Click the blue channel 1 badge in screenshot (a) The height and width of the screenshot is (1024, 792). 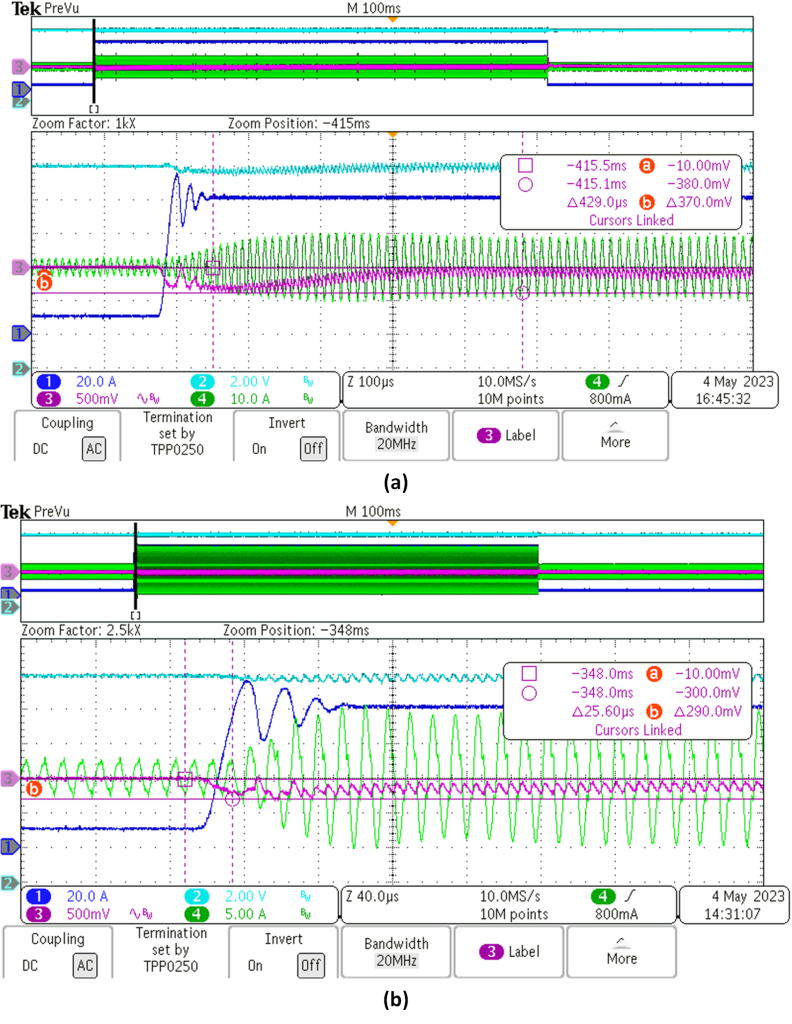46,381
